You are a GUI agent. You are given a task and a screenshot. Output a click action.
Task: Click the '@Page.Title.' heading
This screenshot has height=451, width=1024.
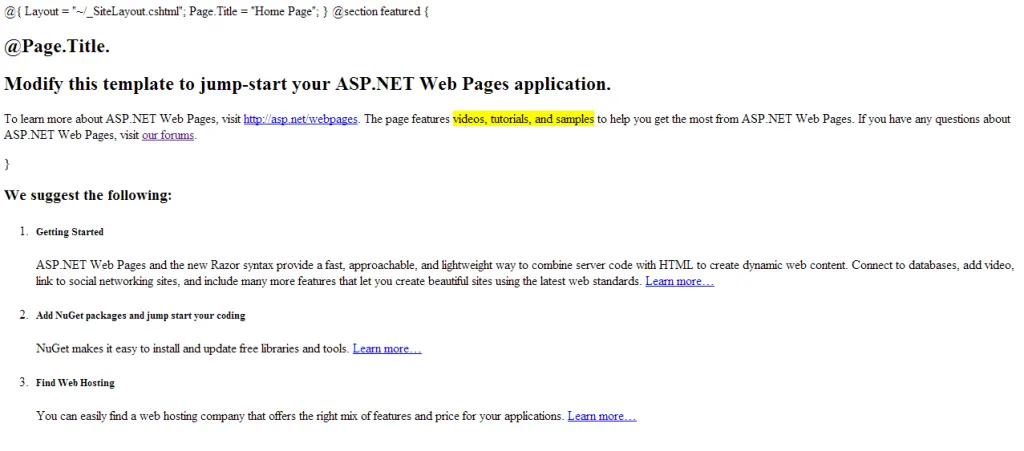click(57, 48)
